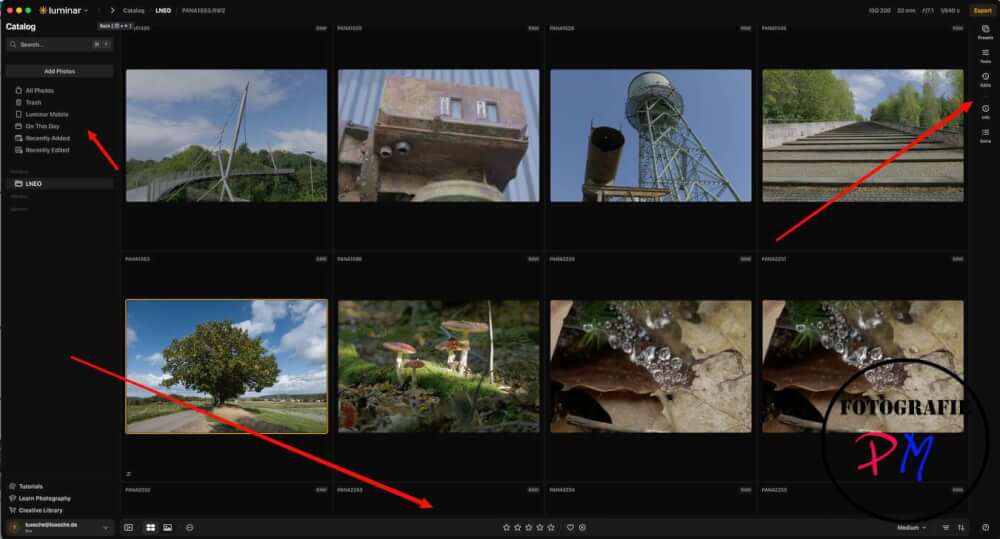The height and width of the screenshot is (539, 1000).
Task: Click Catalog in the breadcrumb
Action: point(133,11)
